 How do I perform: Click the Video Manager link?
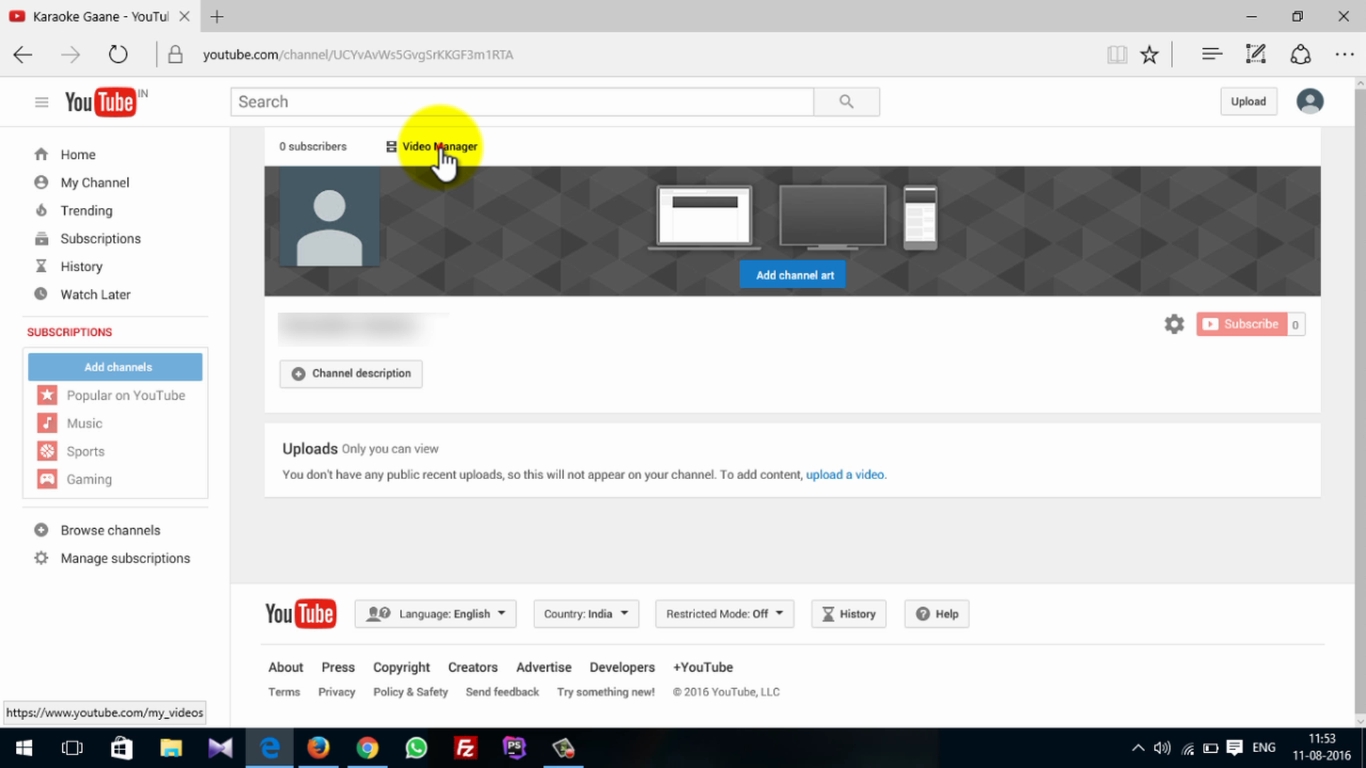(x=432, y=147)
